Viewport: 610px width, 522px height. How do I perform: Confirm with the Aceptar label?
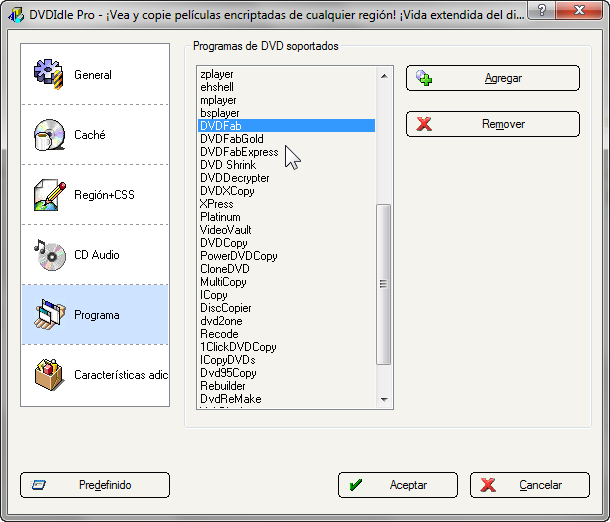408,485
